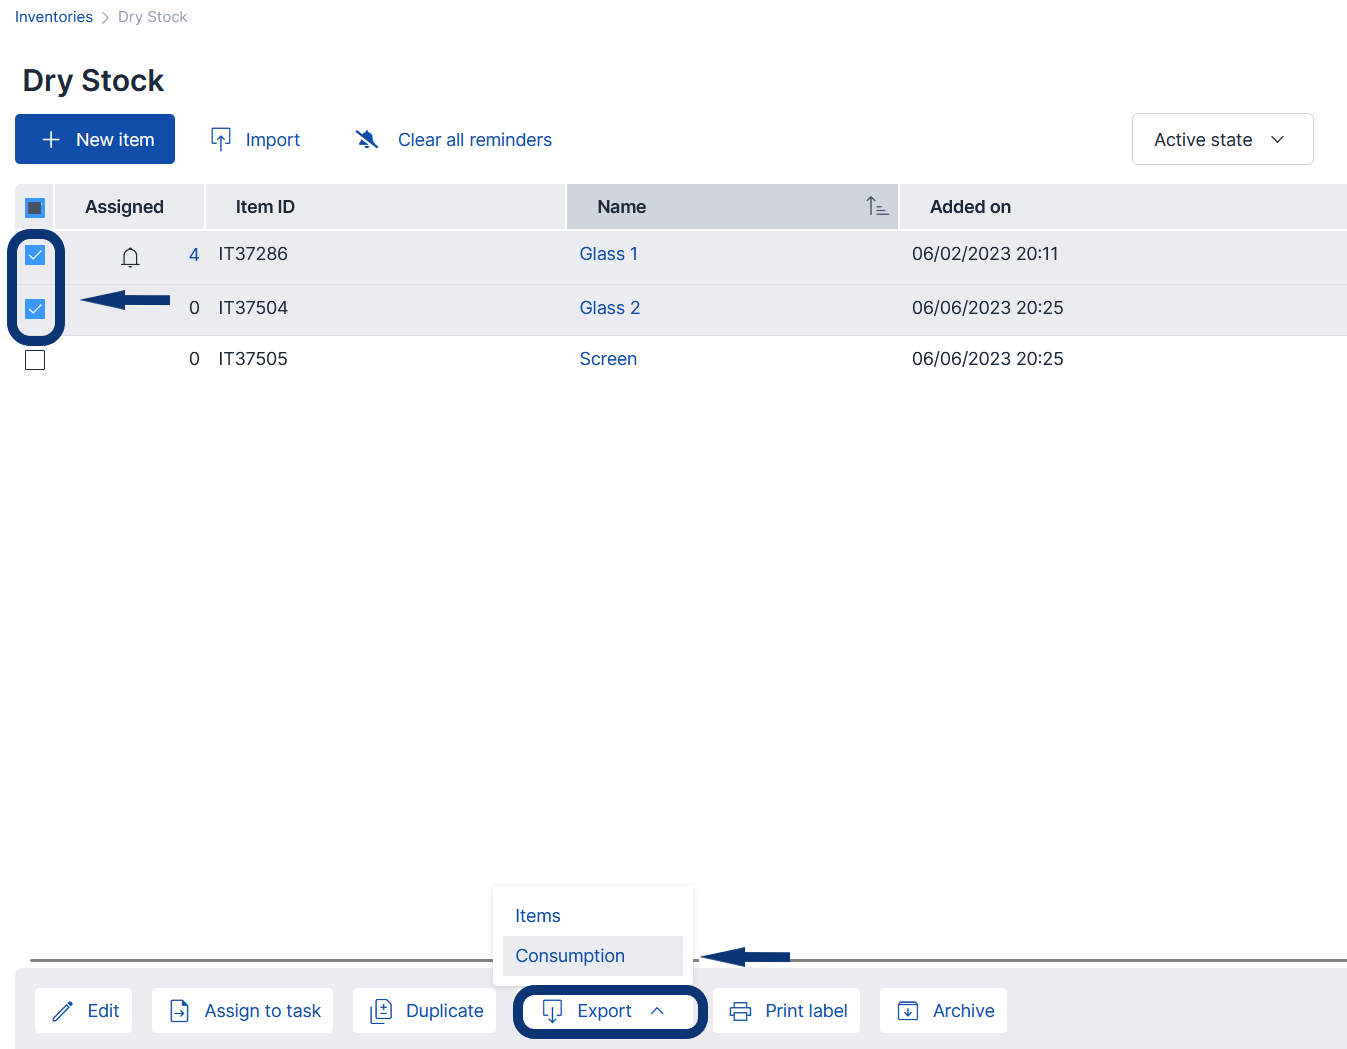1347x1049 pixels.
Task: Click the crossed-out bell Clear reminders icon
Action: 367,140
